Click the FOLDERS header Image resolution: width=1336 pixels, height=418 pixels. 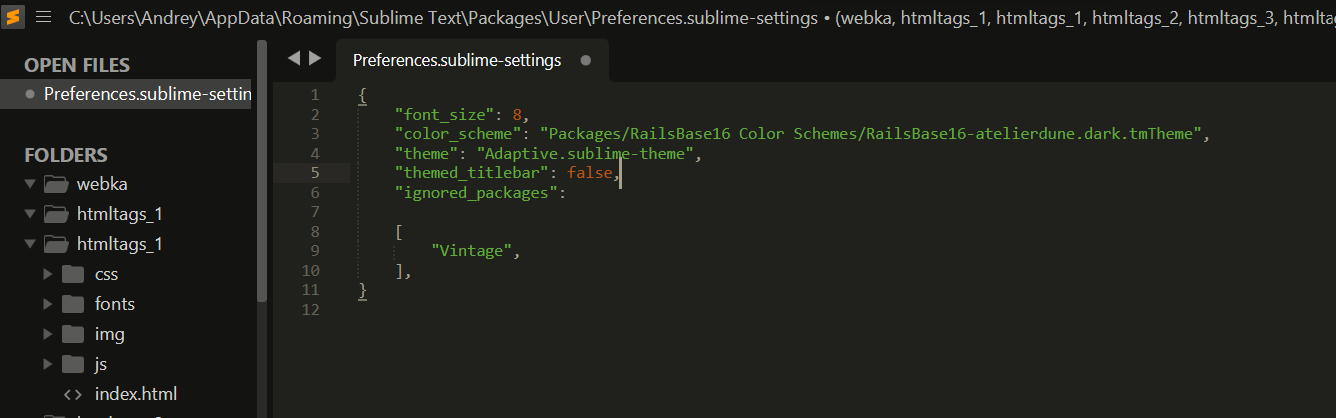coord(66,155)
